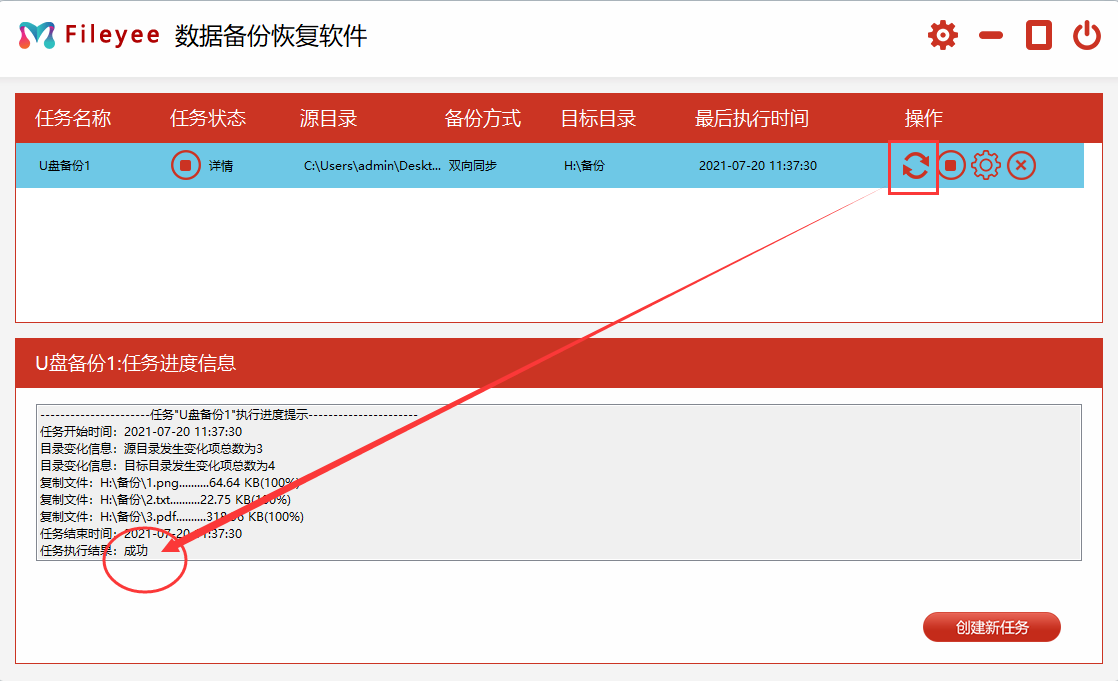Open the settings gear in the title bar
This screenshot has height=681, width=1118.
tap(942, 36)
